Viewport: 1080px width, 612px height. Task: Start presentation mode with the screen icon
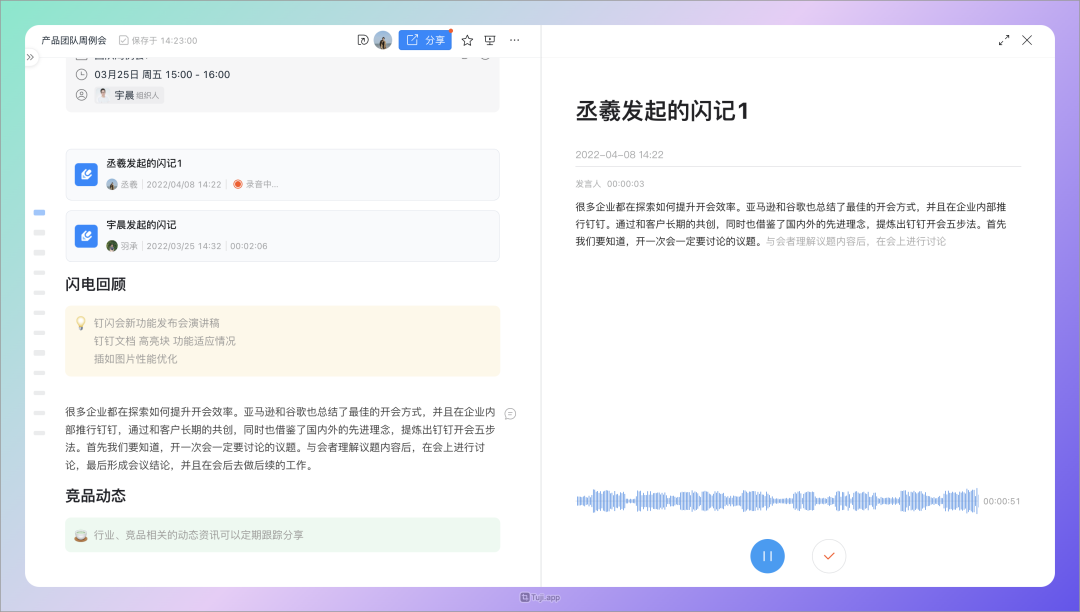(x=490, y=40)
